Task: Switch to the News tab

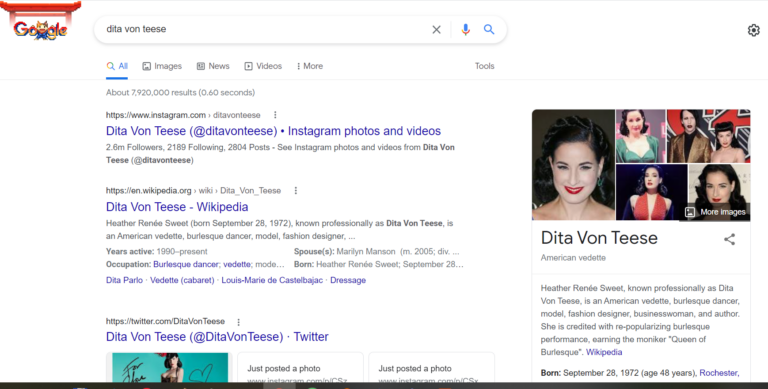Action: pos(213,66)
